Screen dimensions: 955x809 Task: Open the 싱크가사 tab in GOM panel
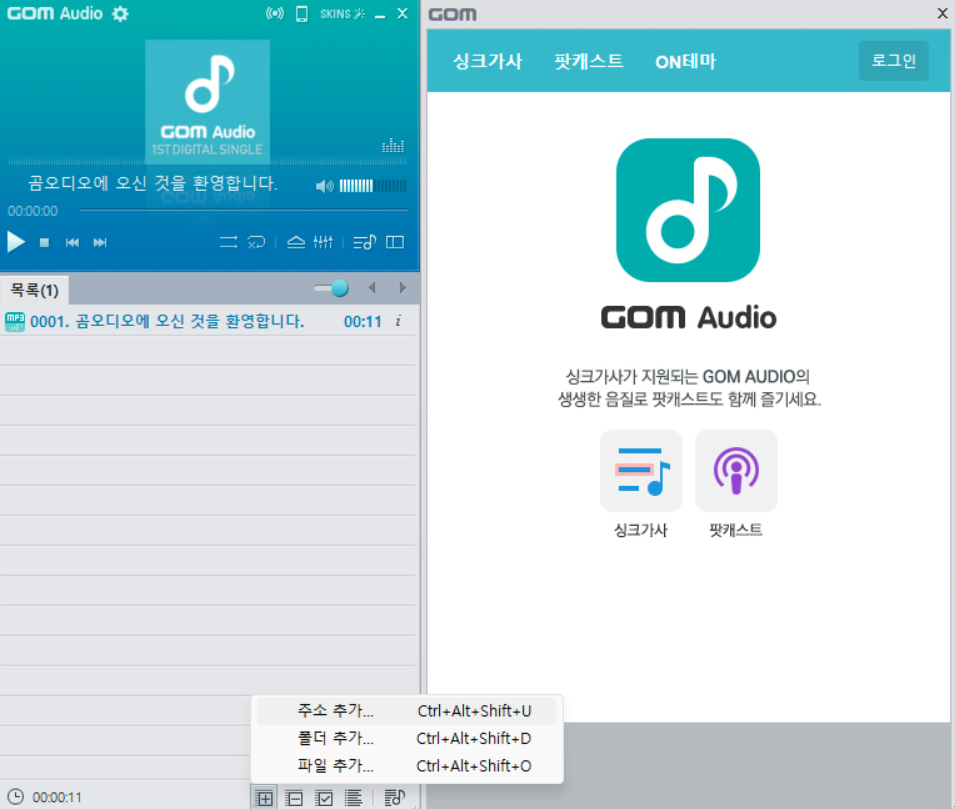click(x=487, y=62)
